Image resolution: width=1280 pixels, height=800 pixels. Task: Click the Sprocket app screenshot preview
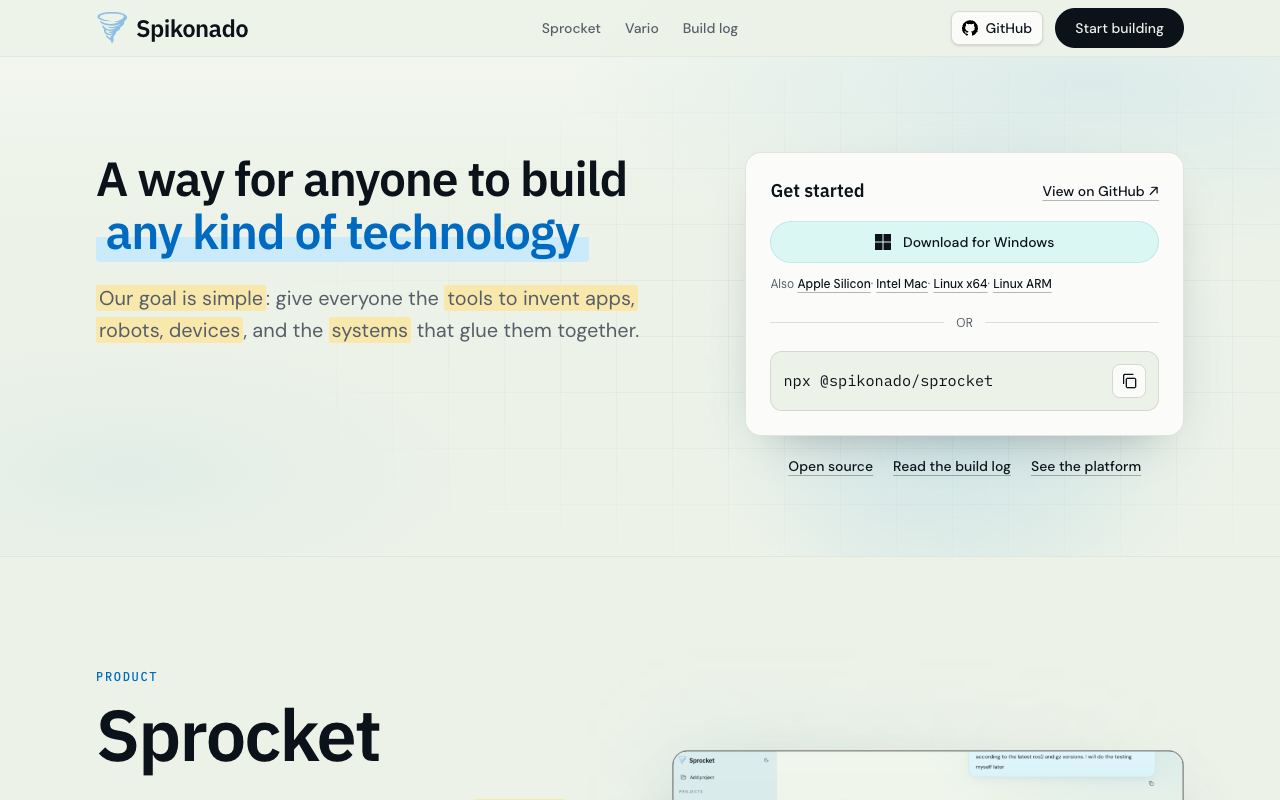928,775
